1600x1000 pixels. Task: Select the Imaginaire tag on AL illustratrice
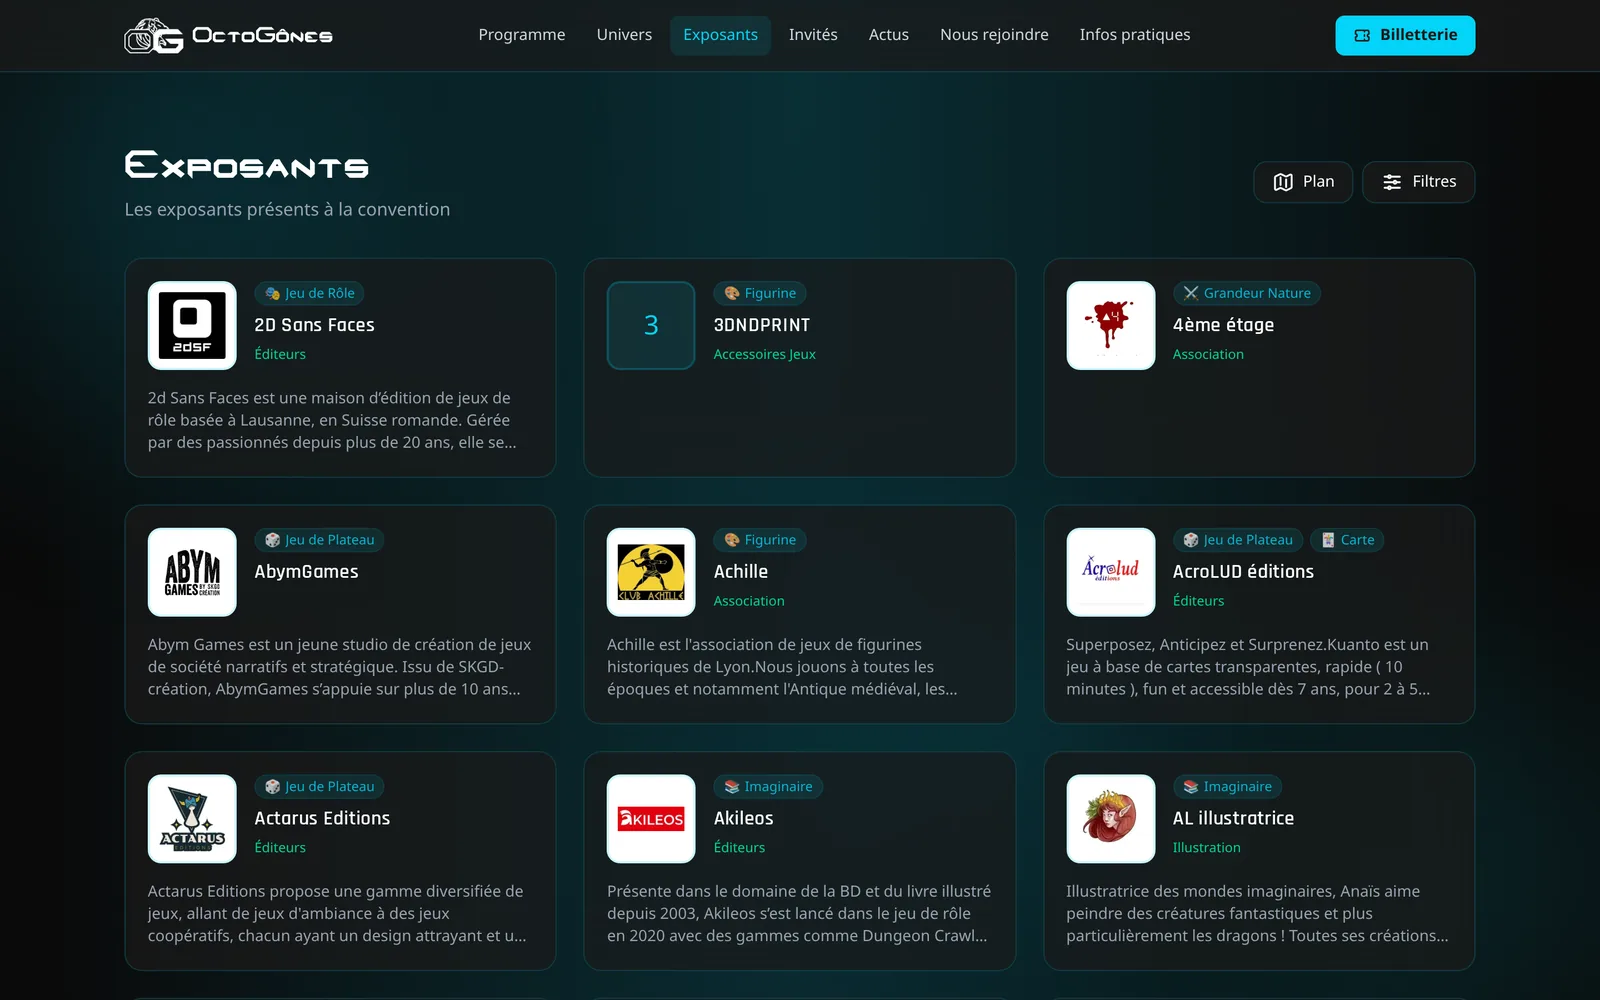(1227, 787)
